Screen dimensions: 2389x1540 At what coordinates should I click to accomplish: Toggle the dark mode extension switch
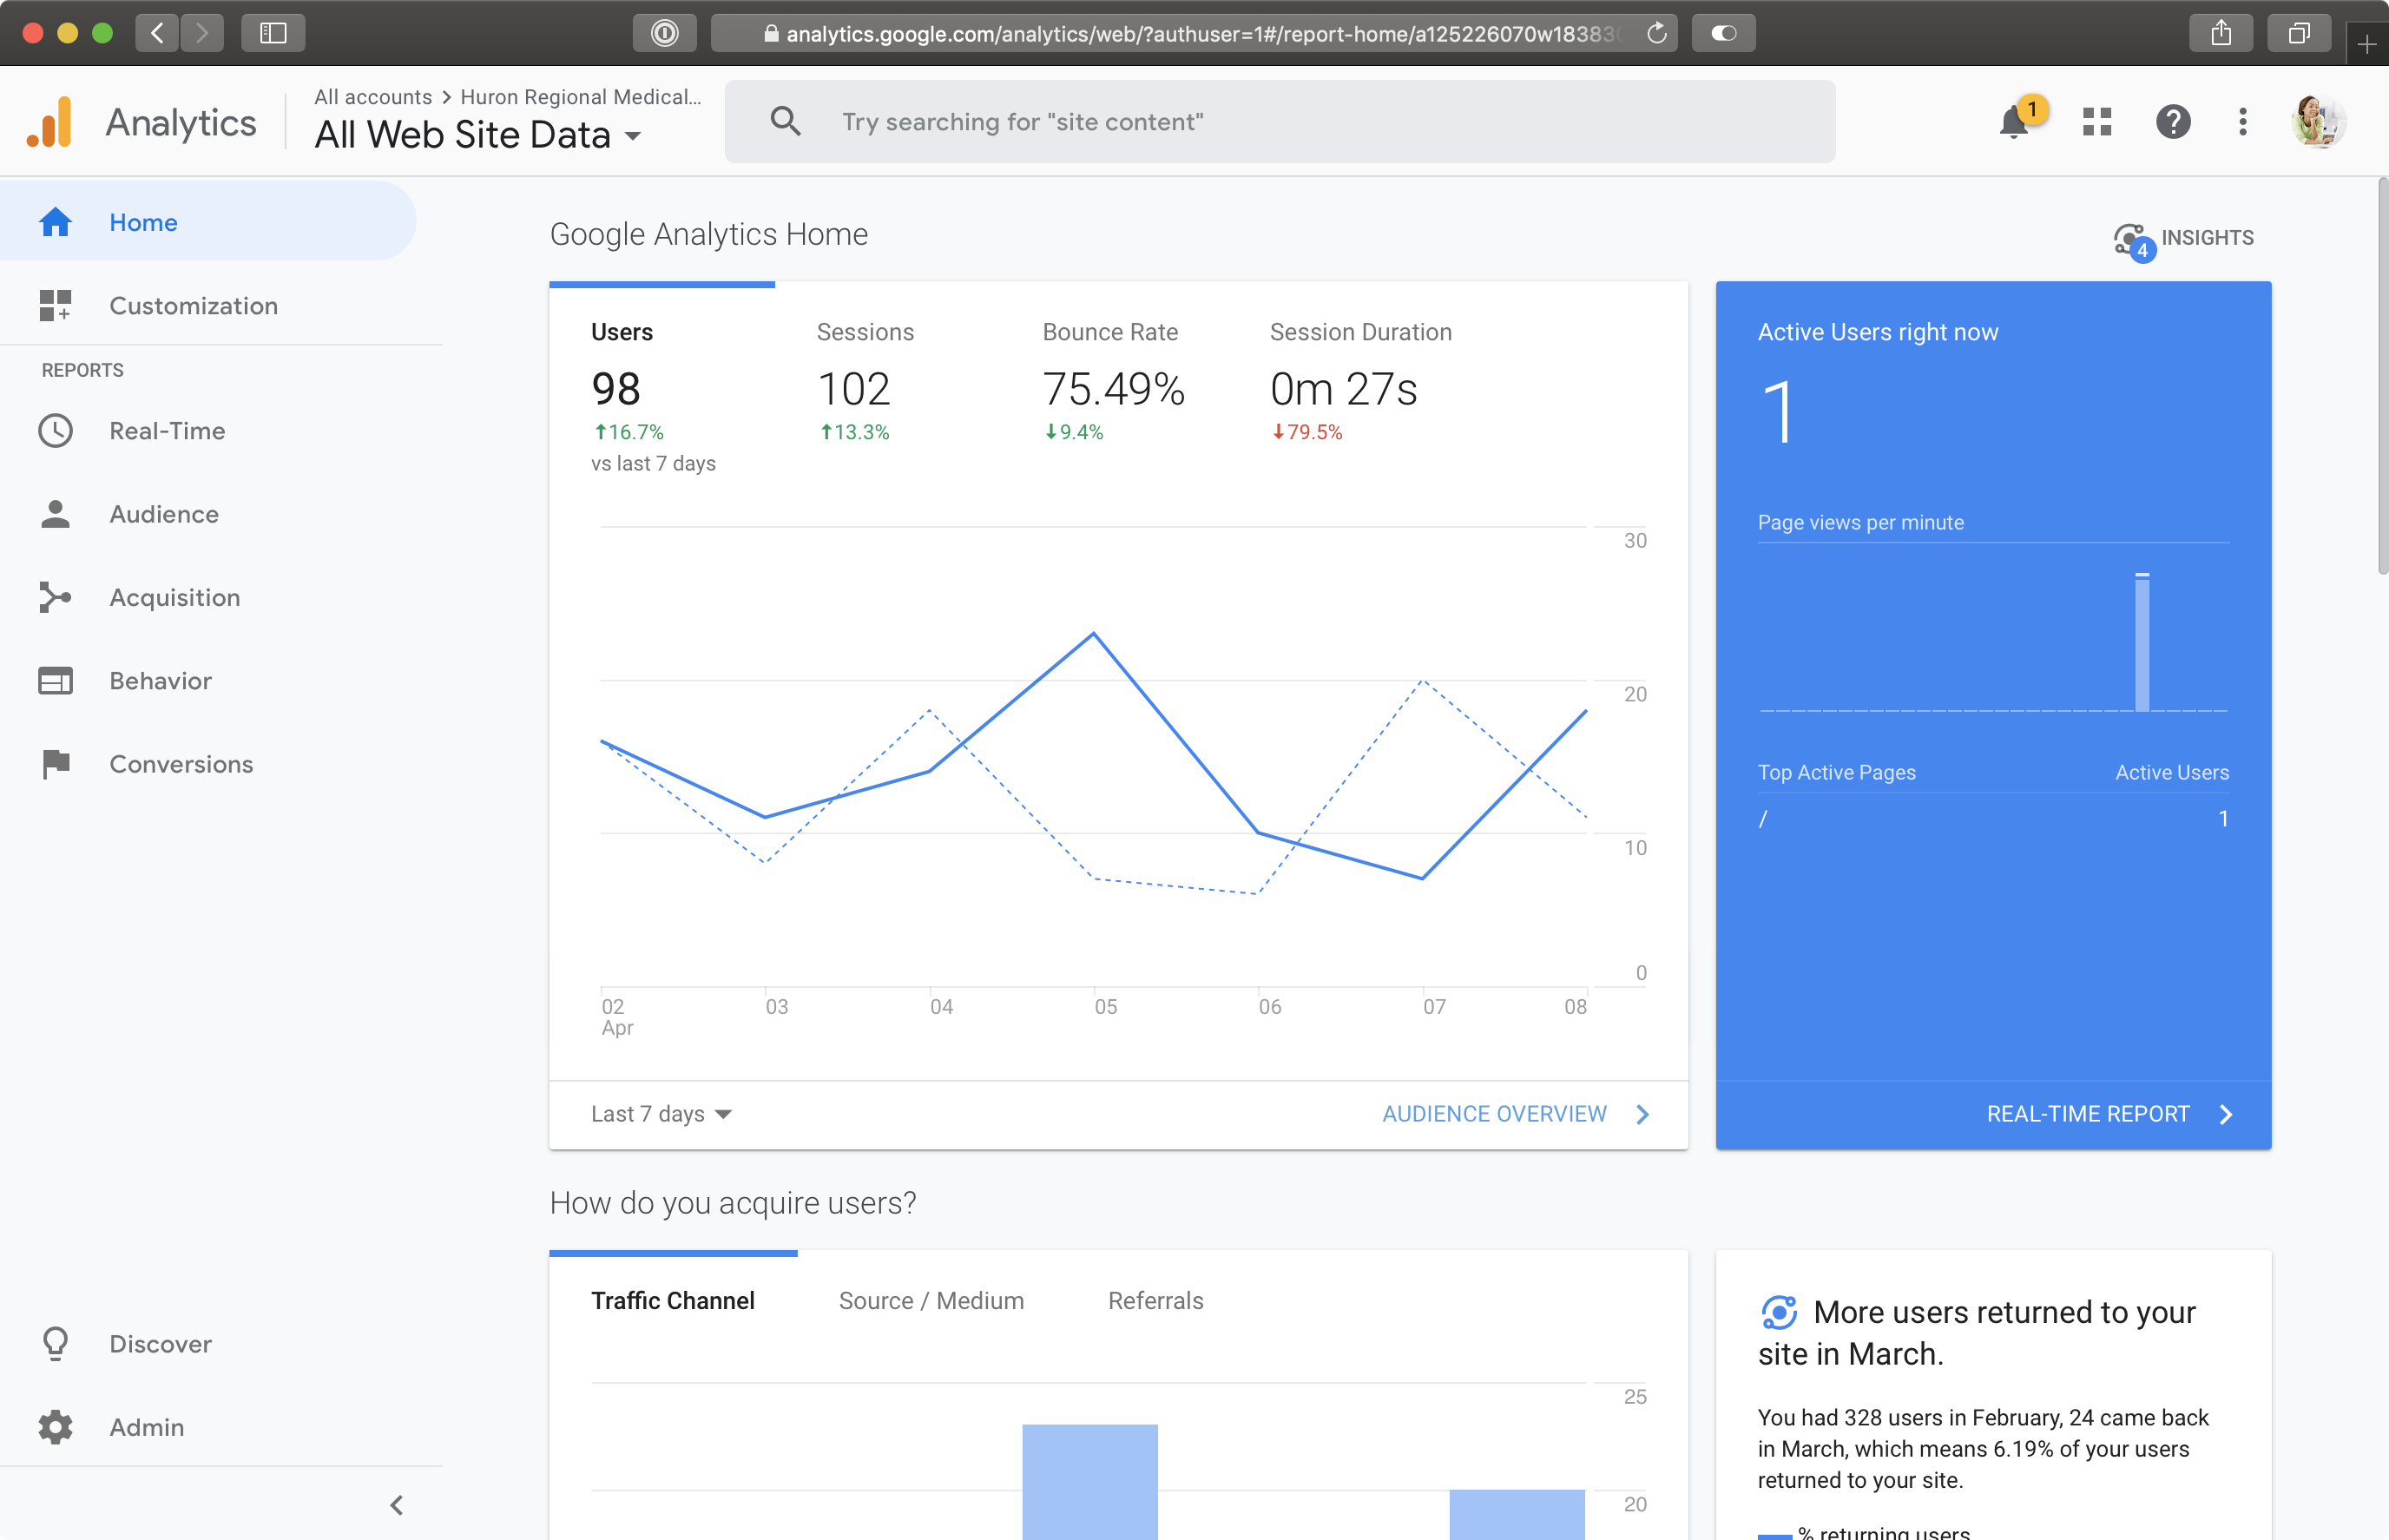pyautogui.click(x=1723, y=33)
